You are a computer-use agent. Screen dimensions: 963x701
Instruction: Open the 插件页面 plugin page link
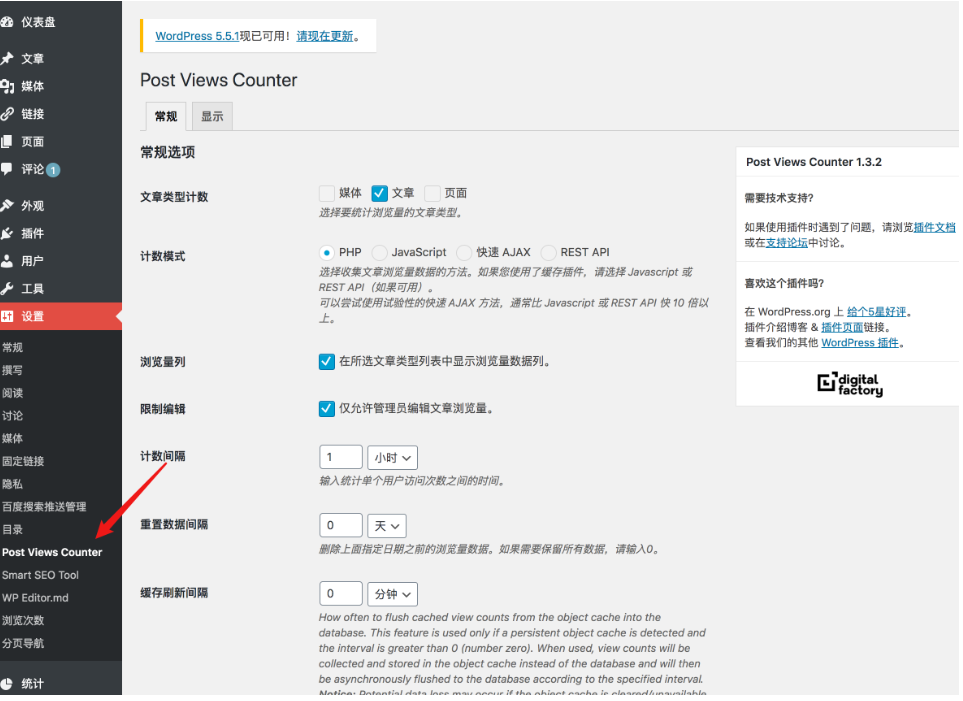(842, 327)
